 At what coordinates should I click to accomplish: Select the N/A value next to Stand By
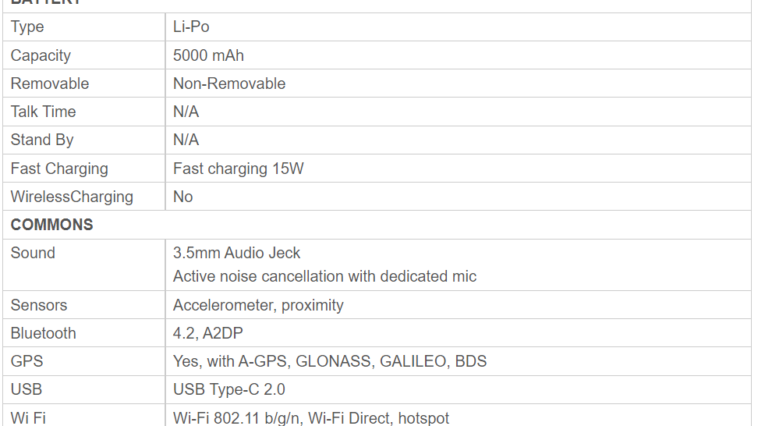tap(186, 140)
